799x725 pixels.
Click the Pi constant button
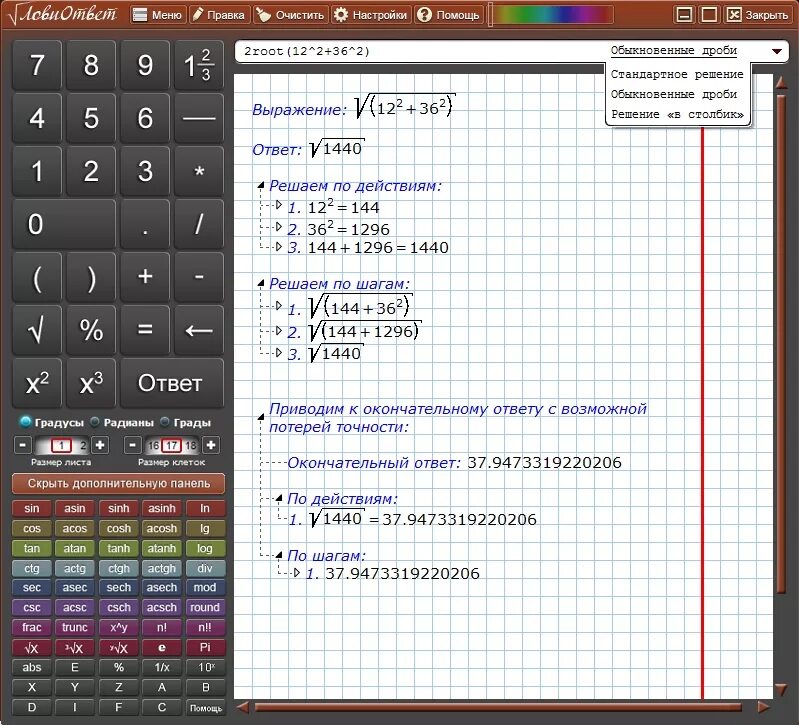[x=205, y=648]
